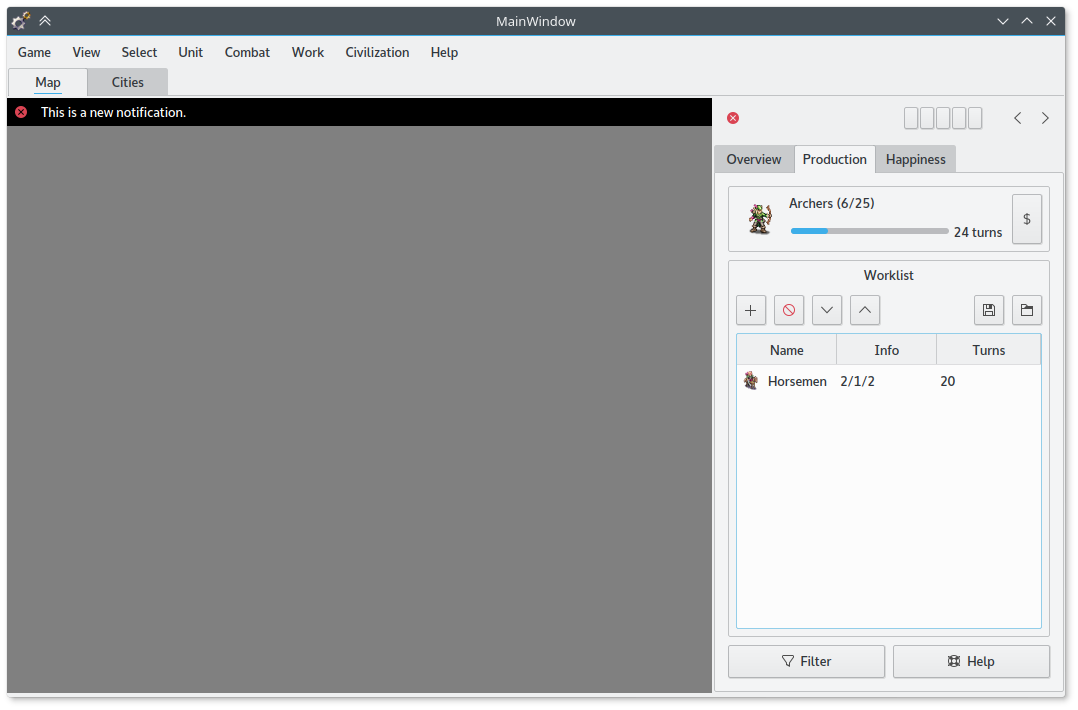
Task: Maximize the MainWindow using title bar button
Action: [x=1027, y=21]
